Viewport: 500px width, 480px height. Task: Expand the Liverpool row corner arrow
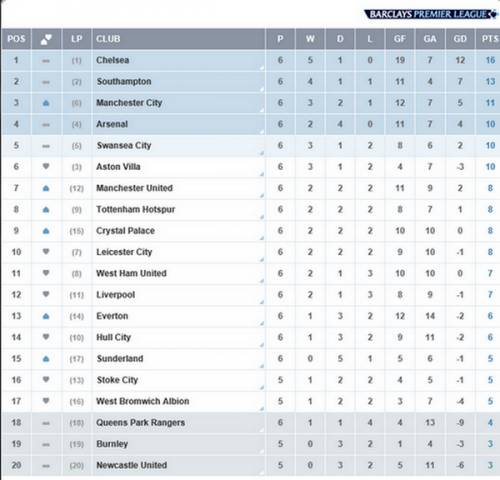click(262, 303)
